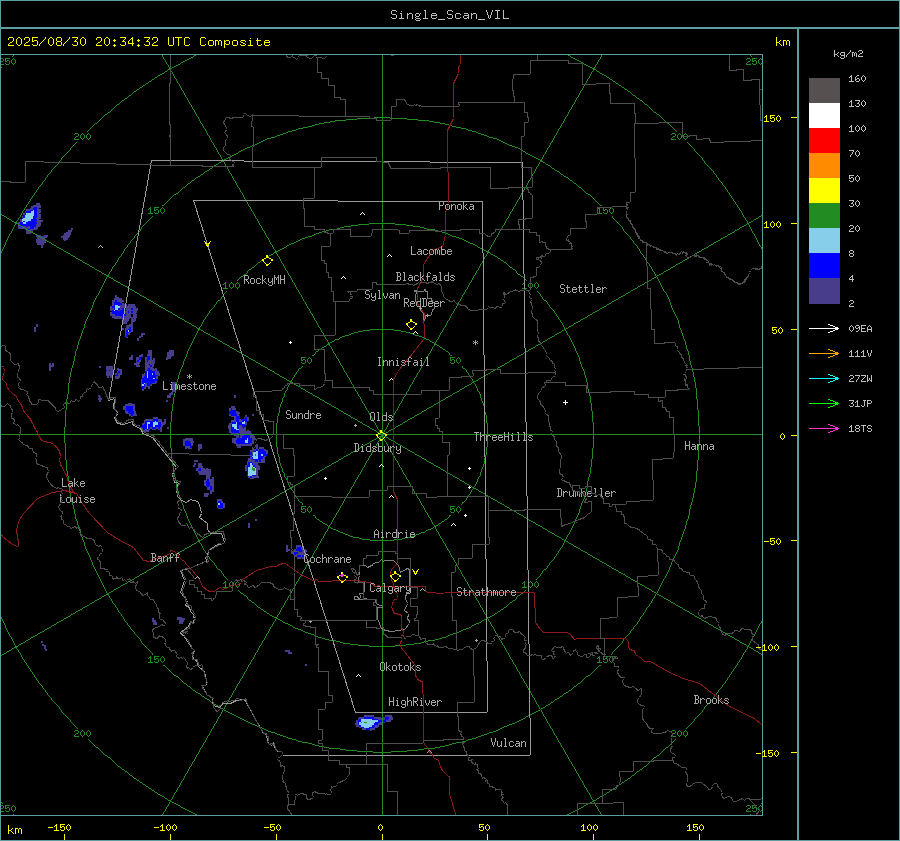Click the Cochrane label
The width and height of the screenshot is (900, 841).
tap(327, 559)
